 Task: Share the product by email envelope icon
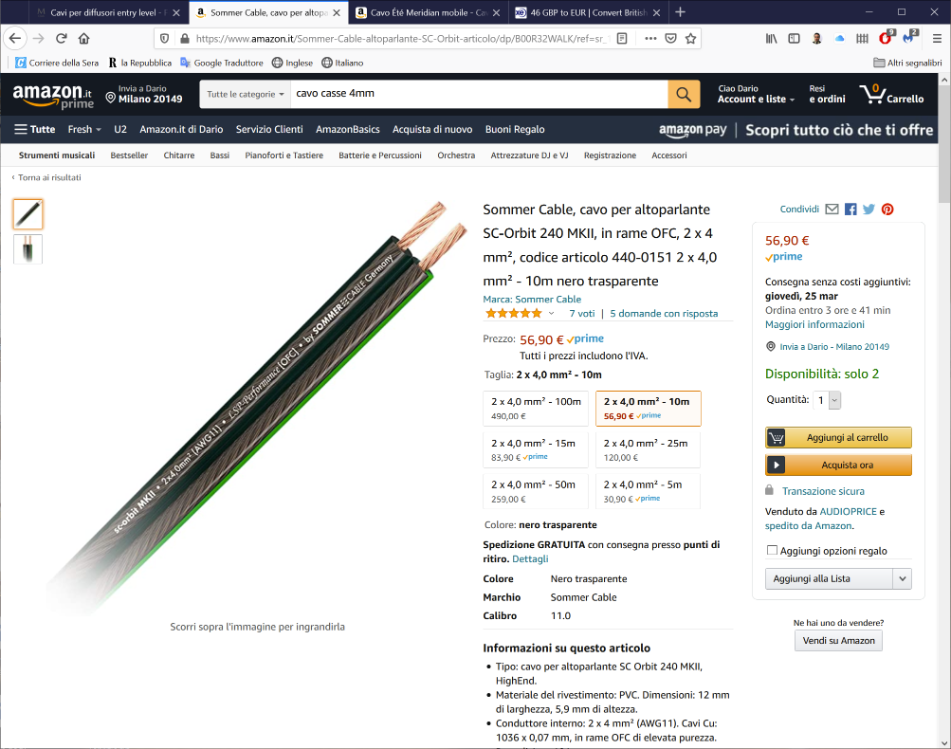click(x=832, y=209)
